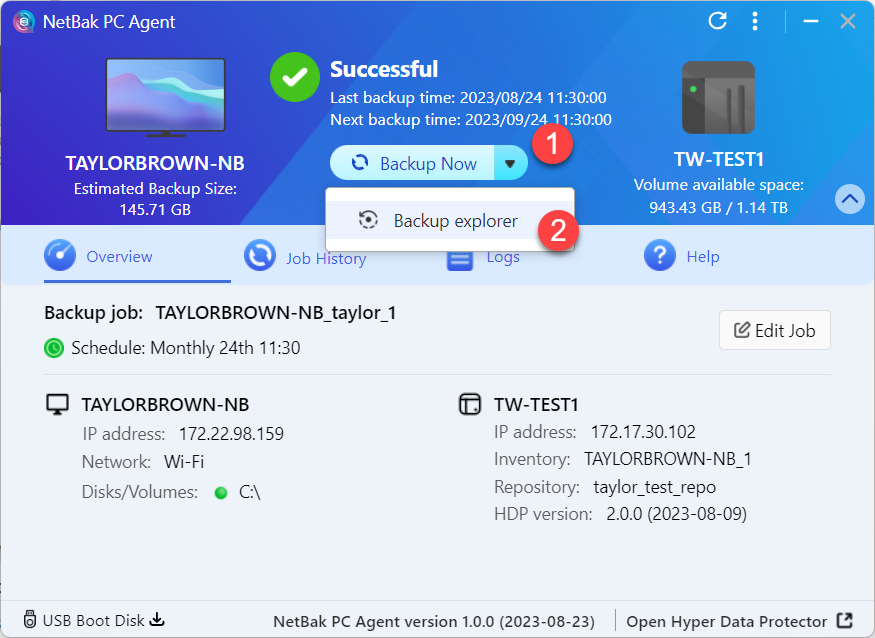
Task: Open the Backup Now dropdown arrow
Action: click(x=510, y=163)
